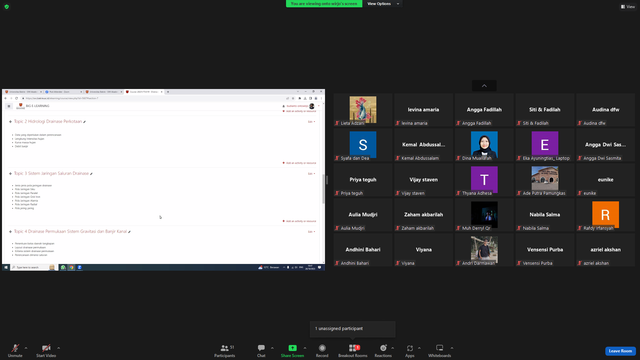Open View Options dropdown at top
This screenshot has width=640, height=360.
pos(383,4)
